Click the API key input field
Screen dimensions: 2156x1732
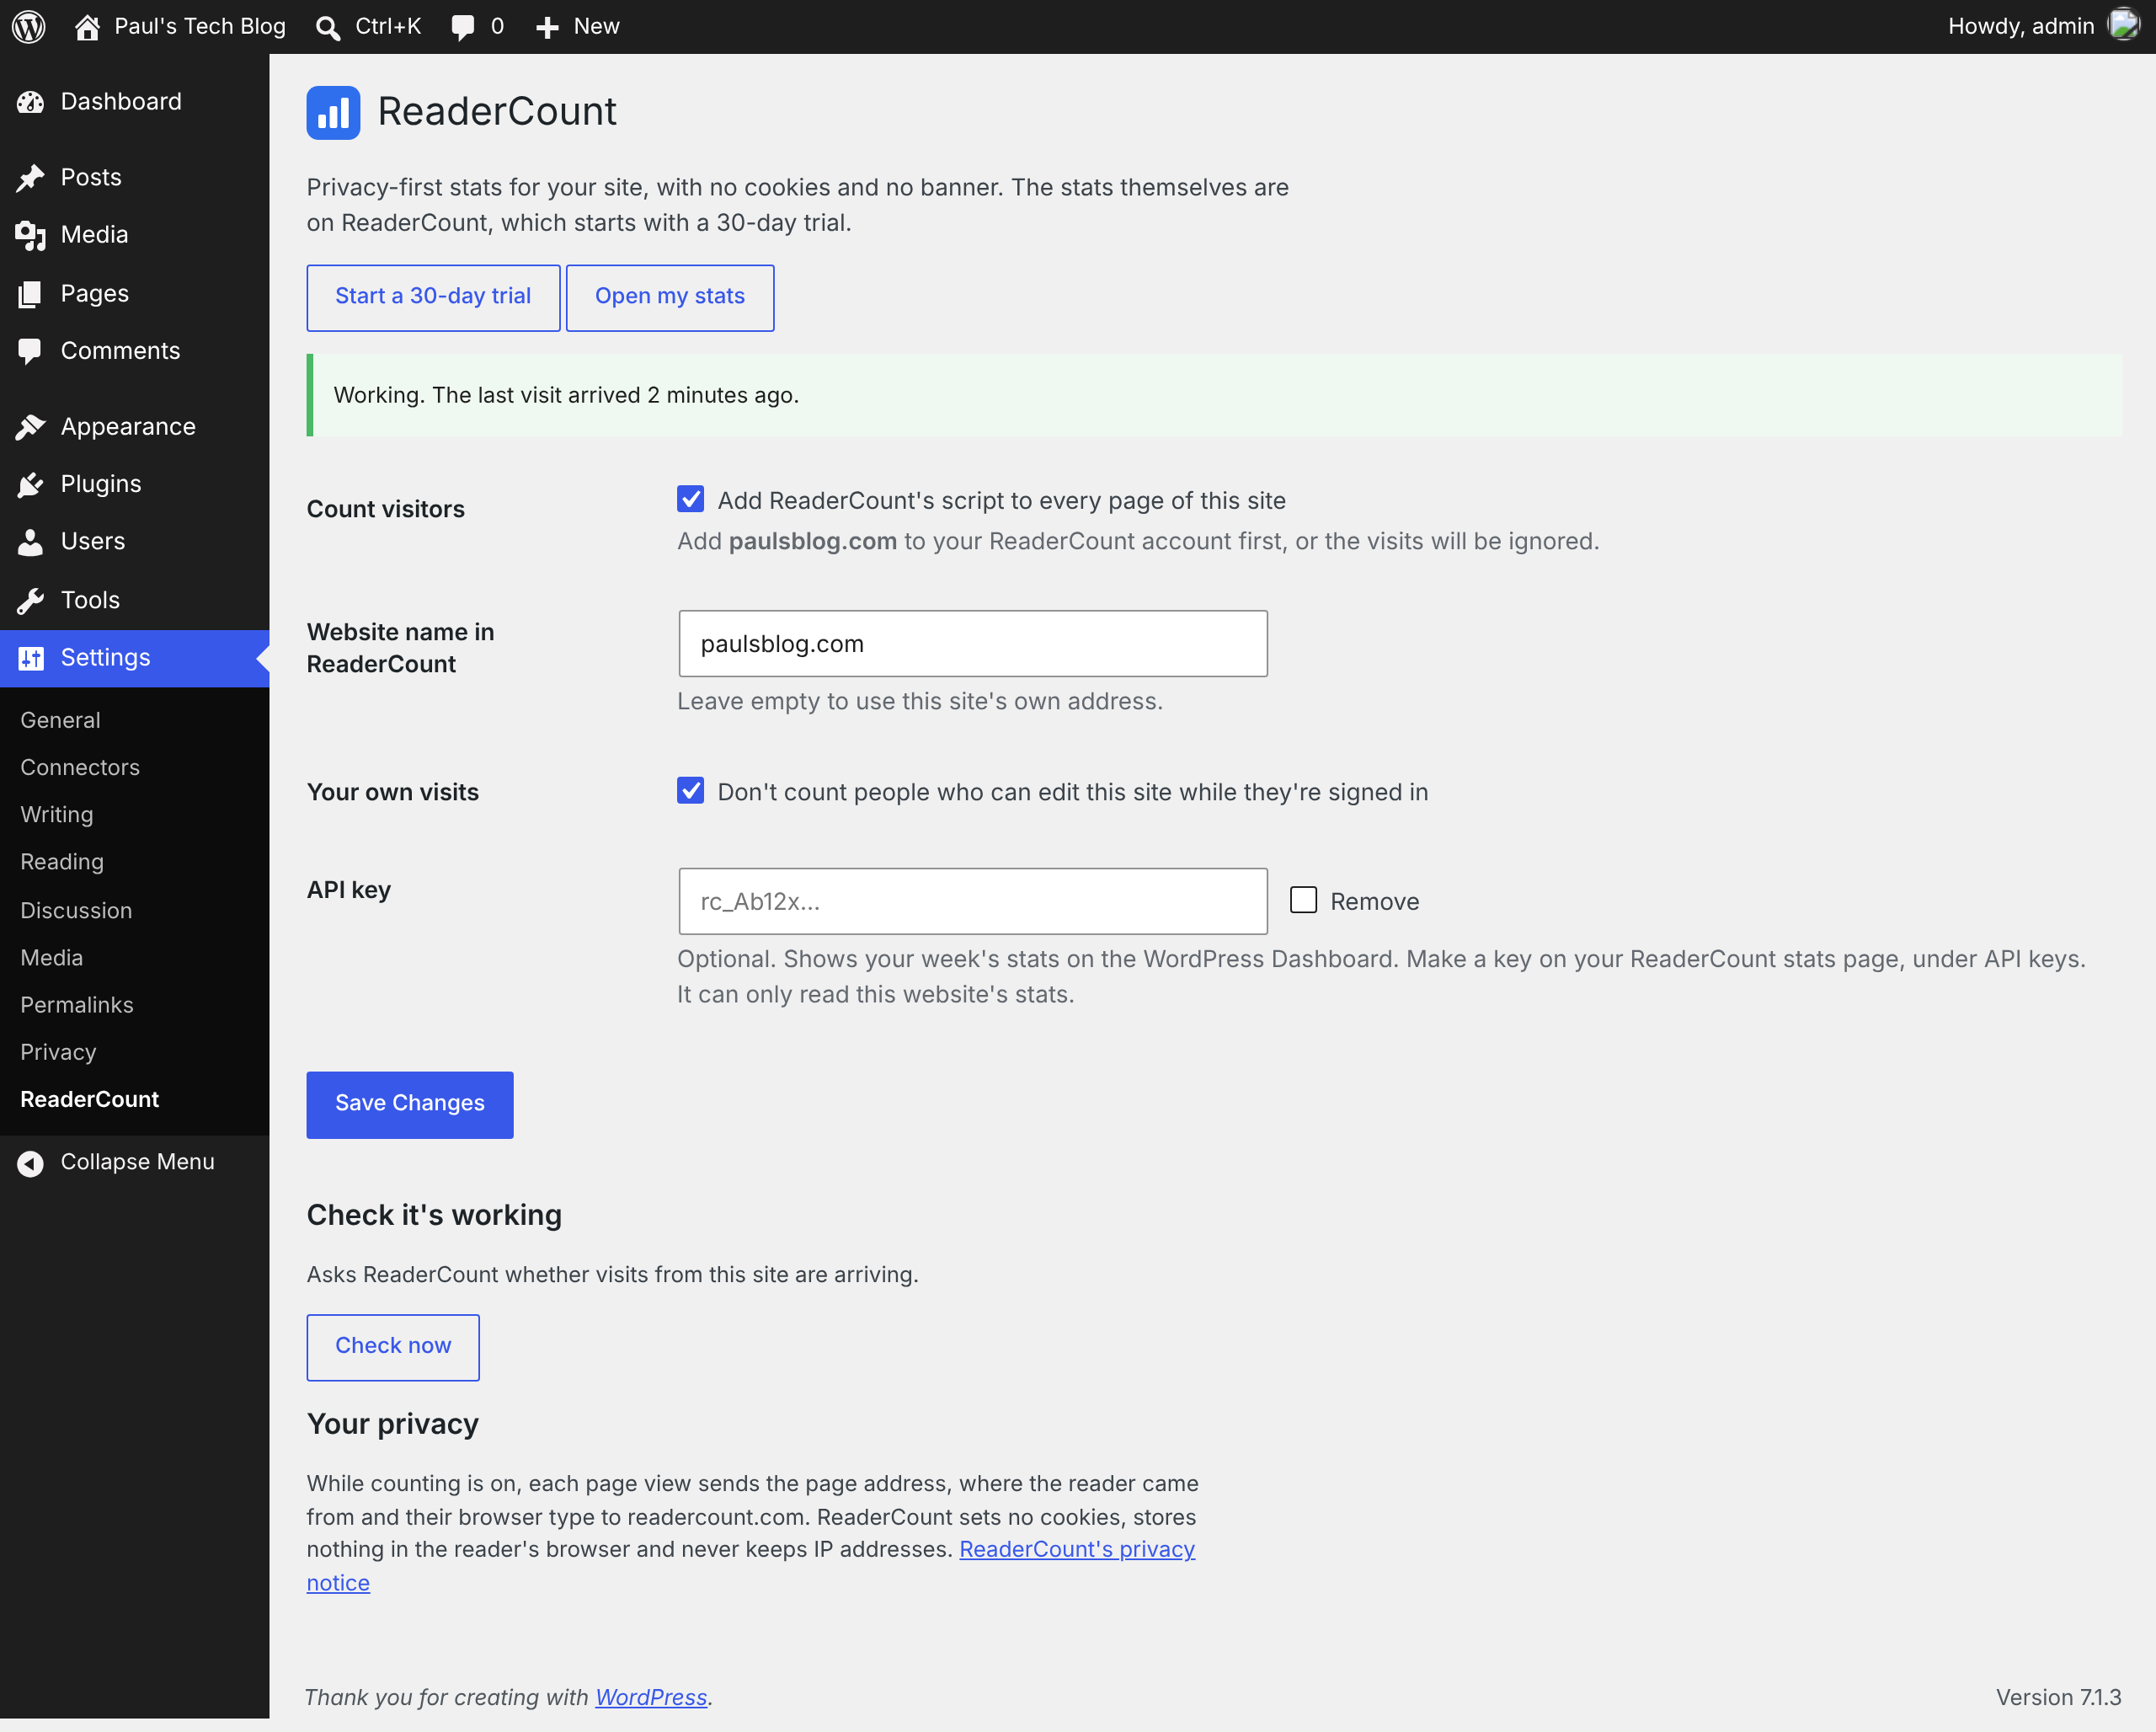[x=973, y=901]
